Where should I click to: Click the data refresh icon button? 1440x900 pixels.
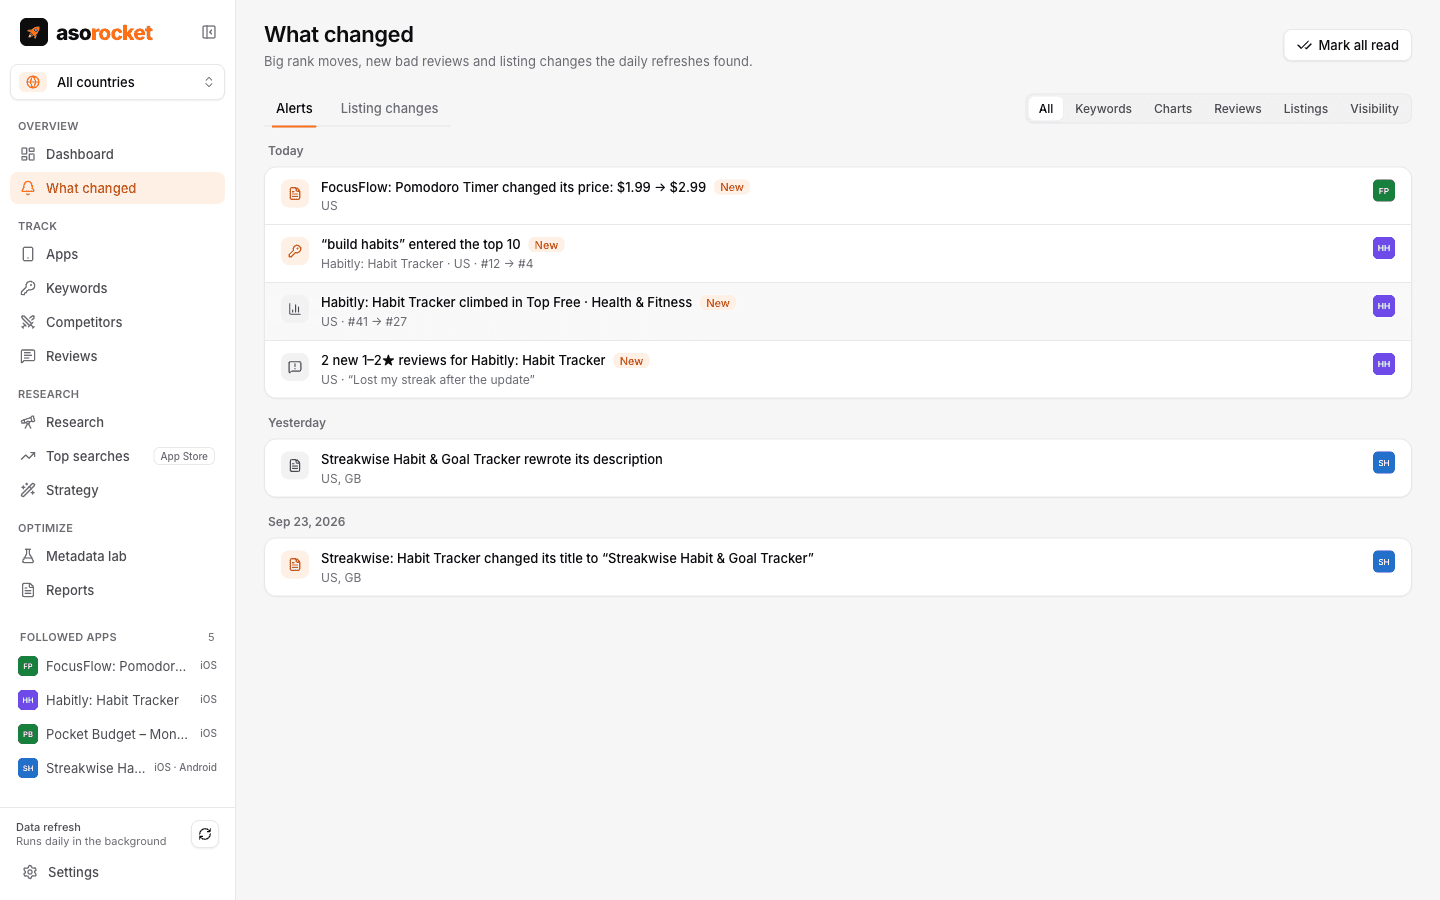tap(205, 834)
